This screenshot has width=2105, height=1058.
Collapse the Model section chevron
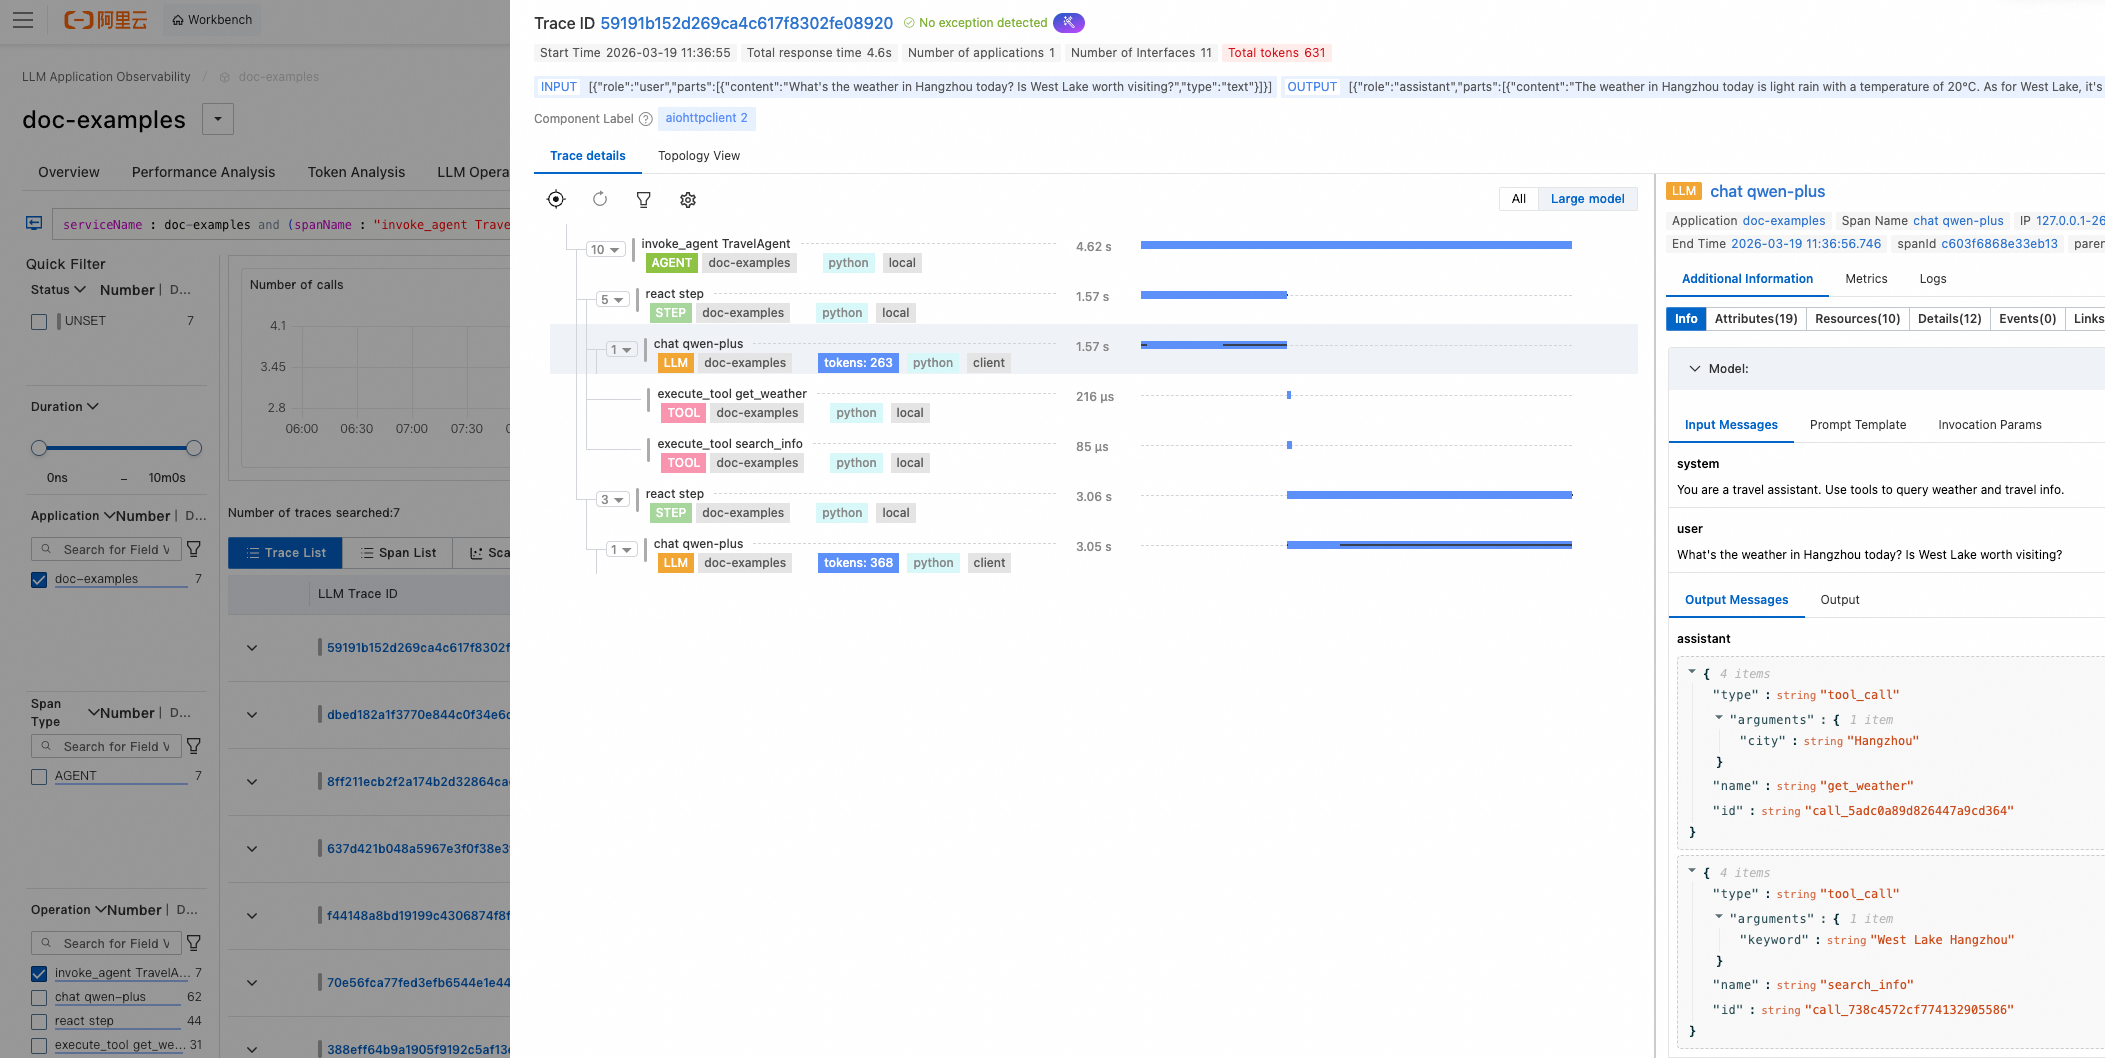[x=1695, y=369]
